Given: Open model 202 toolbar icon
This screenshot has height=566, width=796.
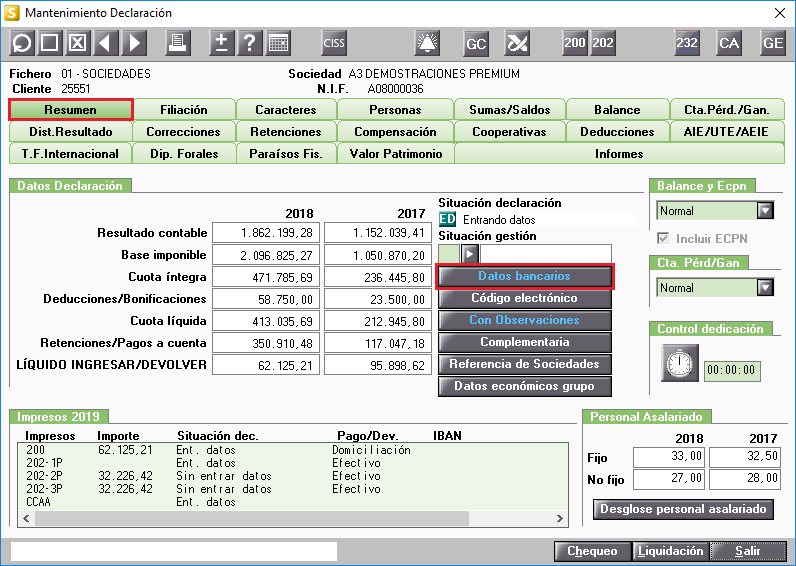Looking at the screenshot, I should point(603,43).
